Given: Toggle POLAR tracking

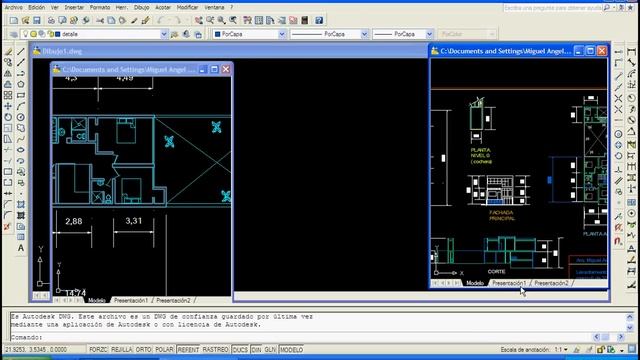Looking at the screenshot, I should tap(164, 350).
